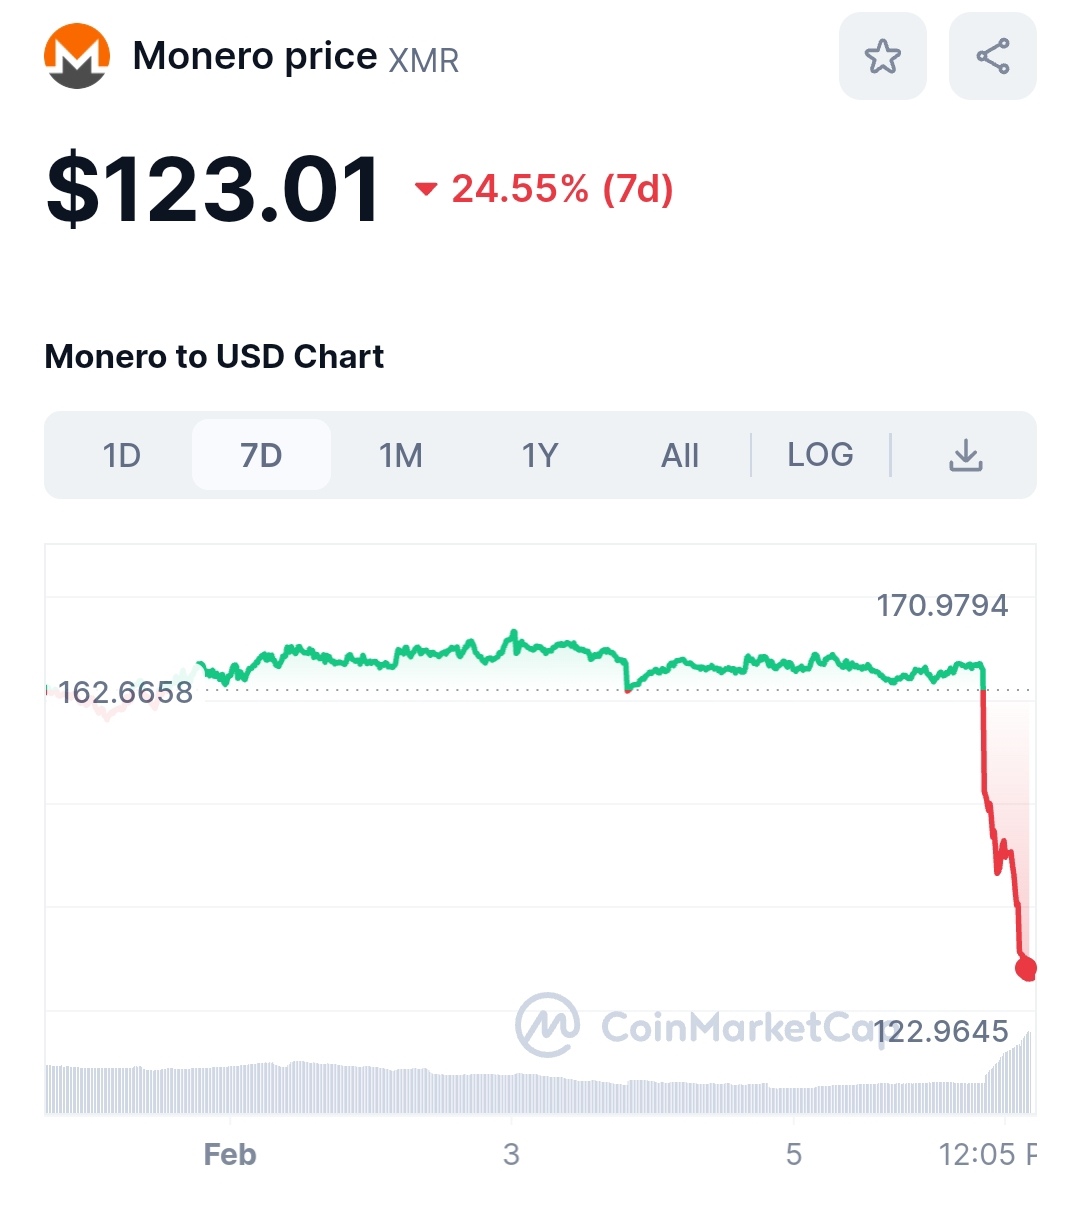Show the All-time price chart
This screenshot has height=1218, width=1080.
(680, 455)
